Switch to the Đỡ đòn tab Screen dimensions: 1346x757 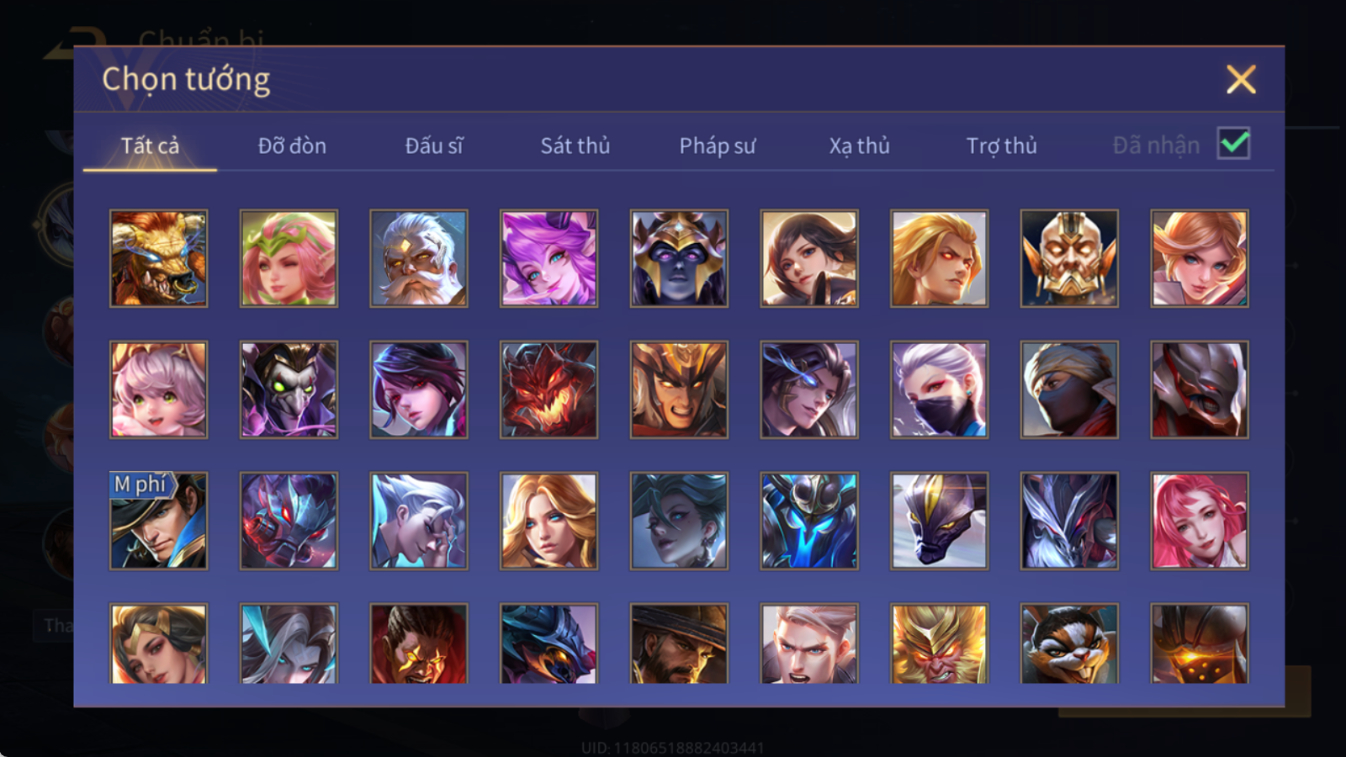[292, 146]
